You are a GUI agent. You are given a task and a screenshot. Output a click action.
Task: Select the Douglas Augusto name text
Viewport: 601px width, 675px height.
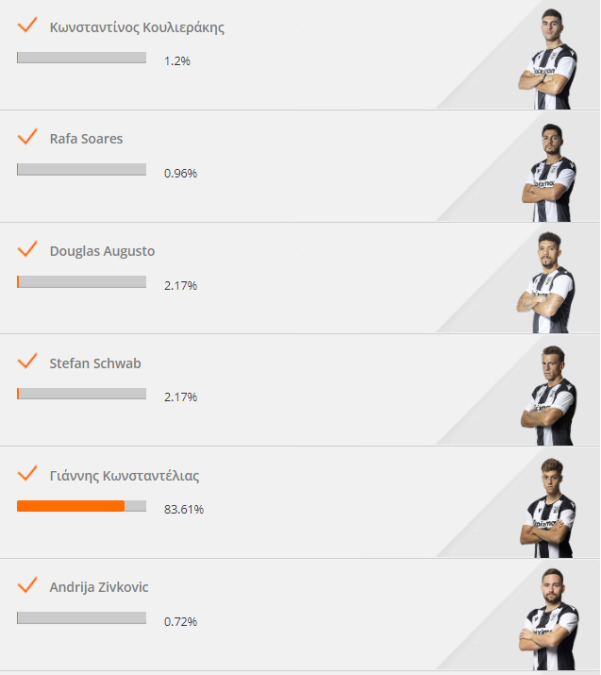click(x=102, y=251)
